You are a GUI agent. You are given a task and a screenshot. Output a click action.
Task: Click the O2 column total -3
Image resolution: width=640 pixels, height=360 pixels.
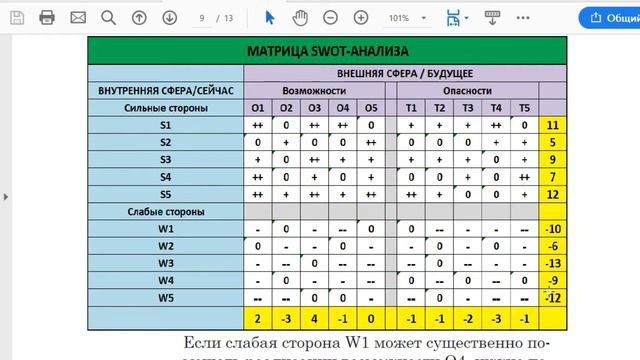(286, 318)
